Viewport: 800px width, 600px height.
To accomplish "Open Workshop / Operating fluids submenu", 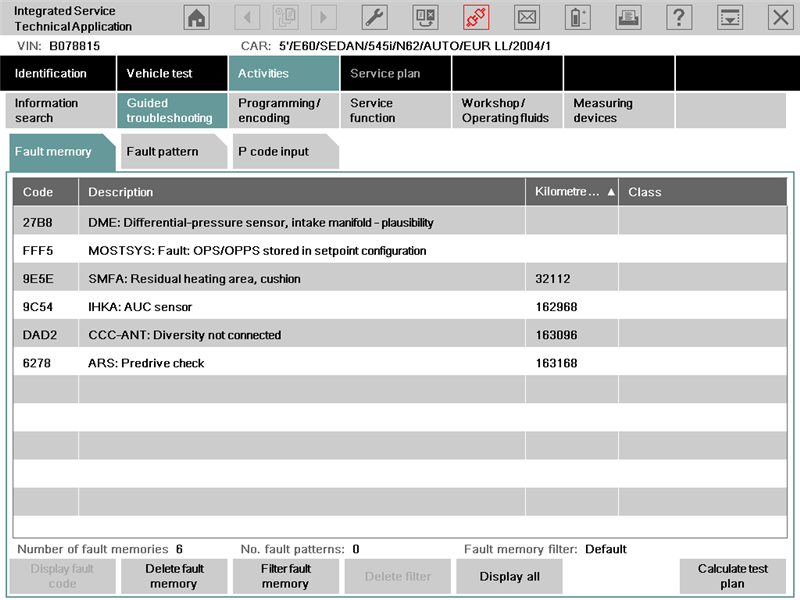I will pos(508,110).
